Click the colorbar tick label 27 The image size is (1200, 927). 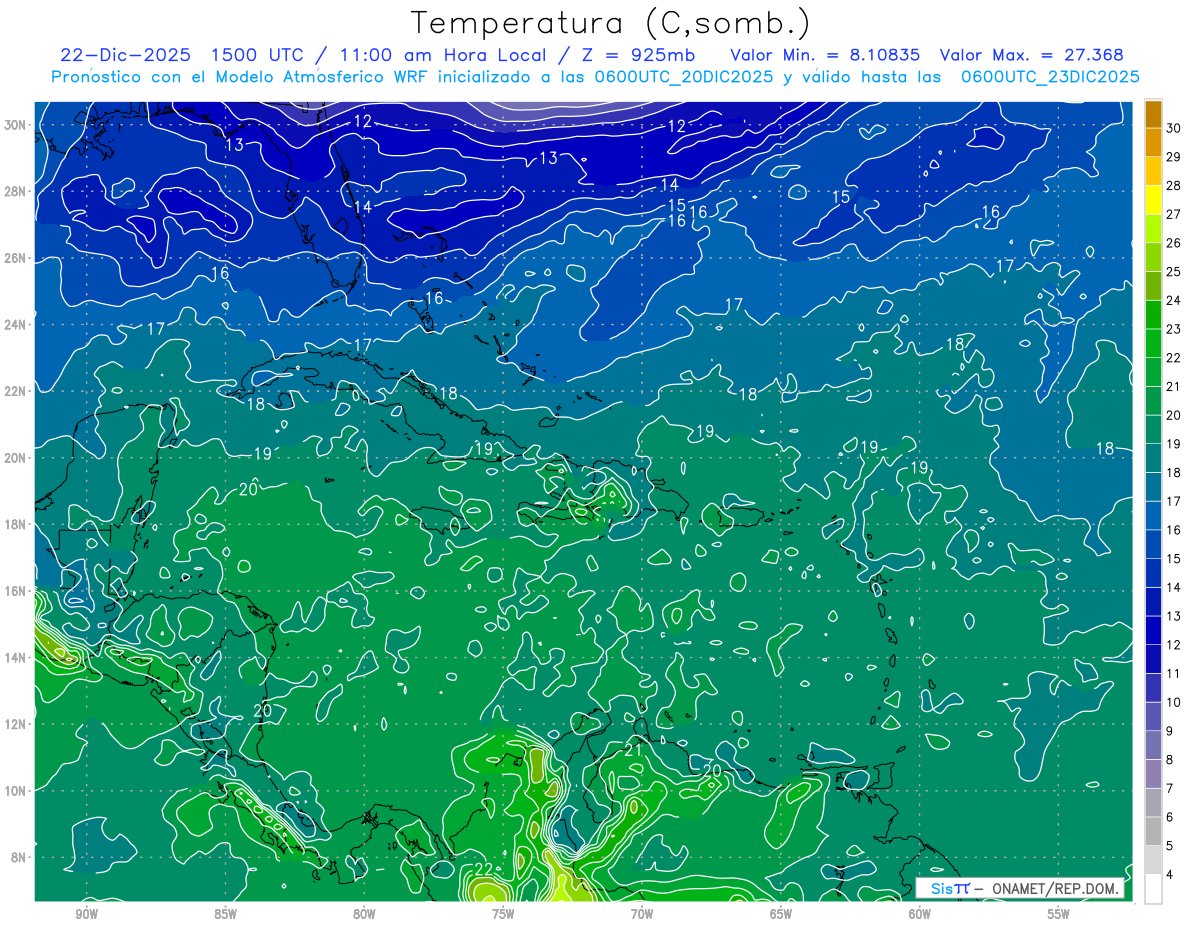(1175, 214)
